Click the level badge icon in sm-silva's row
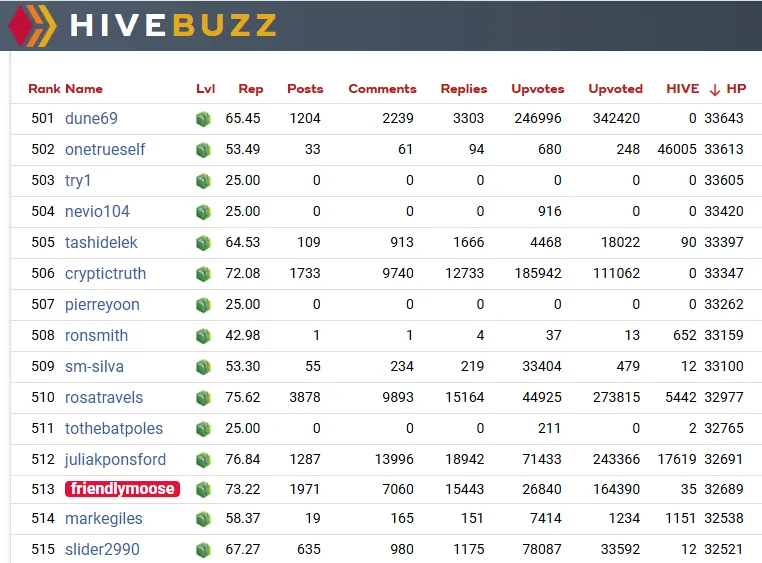Viewport: 762px width, 563px height. pos(203,367)
